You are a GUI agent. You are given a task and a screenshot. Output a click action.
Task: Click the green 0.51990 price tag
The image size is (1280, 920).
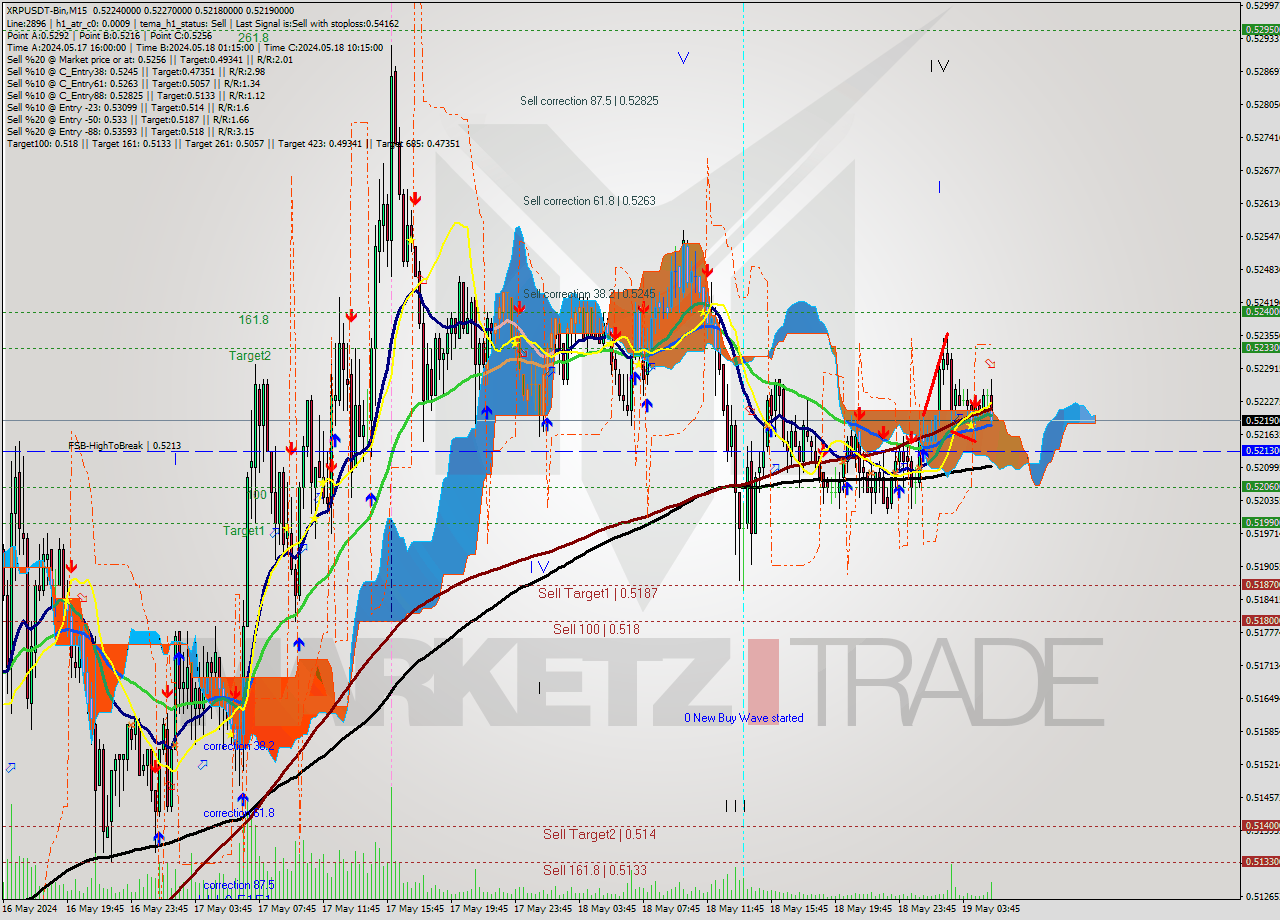click(1261, 523)
